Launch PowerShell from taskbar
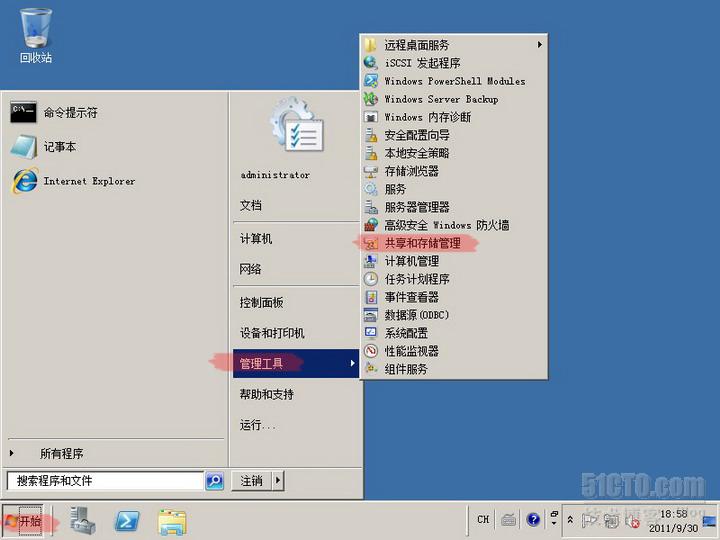 [127, 521]
